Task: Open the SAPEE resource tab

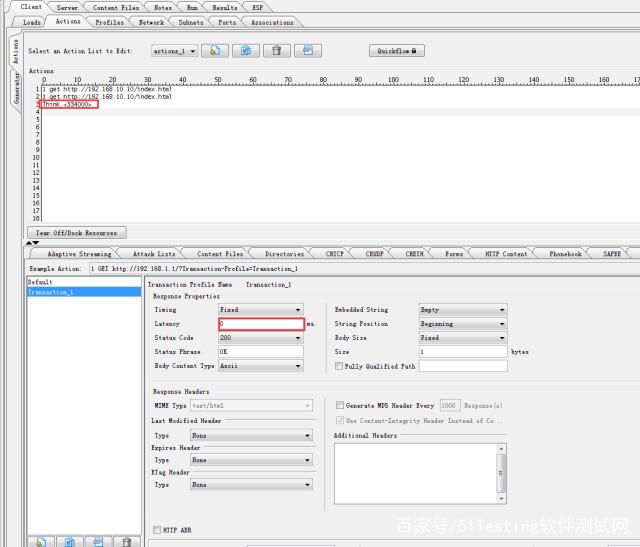Action: tap(612, 254)
